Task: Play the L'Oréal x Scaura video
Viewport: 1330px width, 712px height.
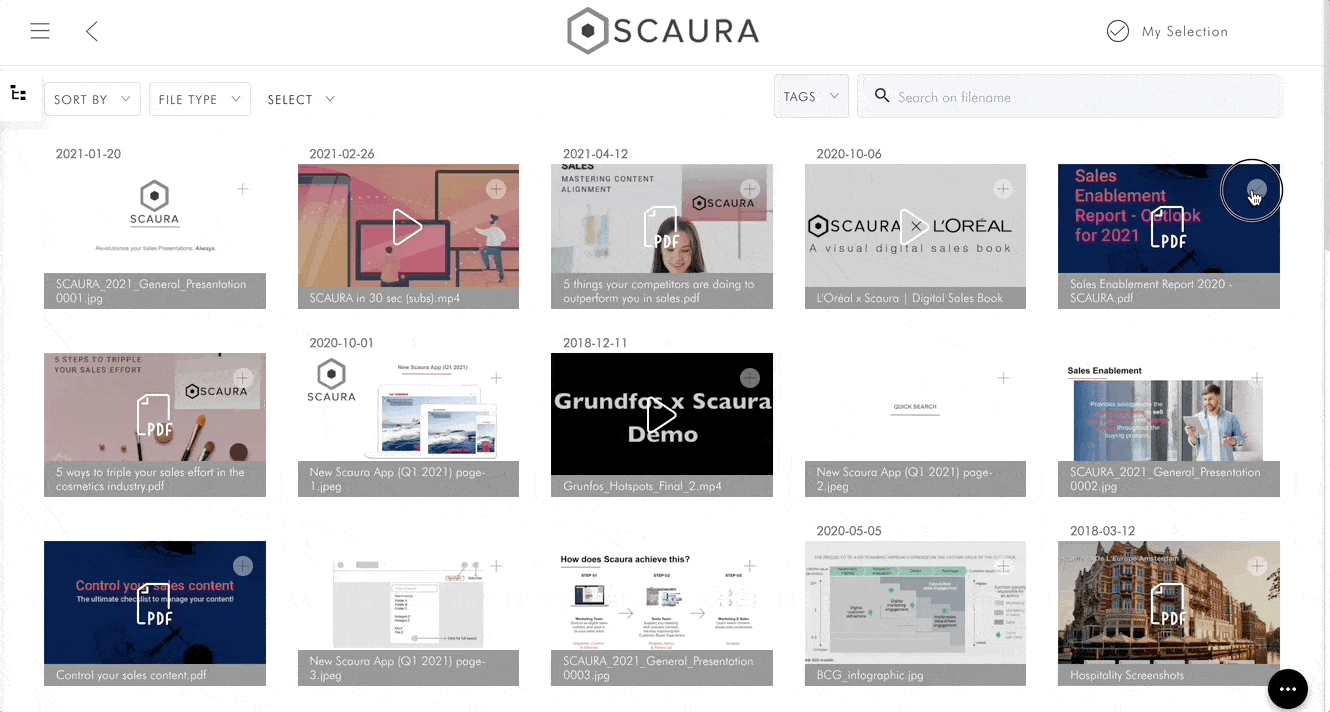Action: [x=914, y=227]
